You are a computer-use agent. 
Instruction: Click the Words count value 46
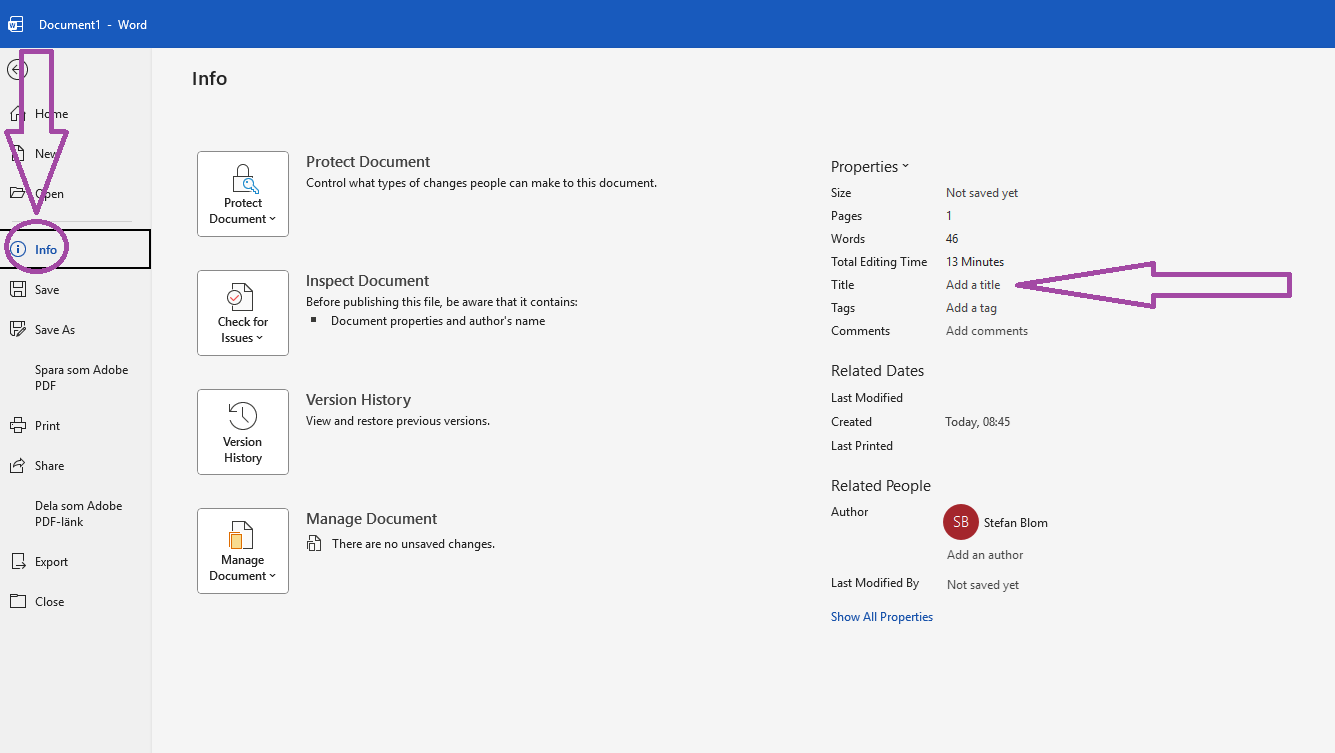[952, 239]
